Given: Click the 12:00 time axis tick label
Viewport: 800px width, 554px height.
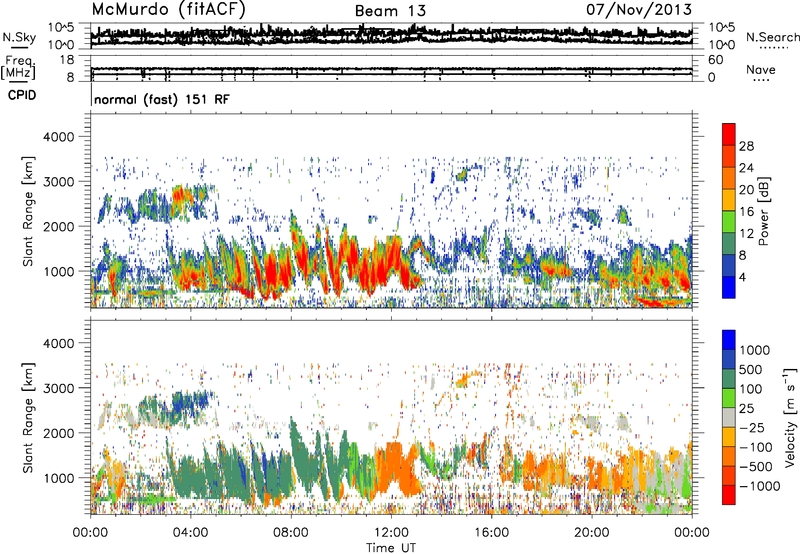Looking at the screenshot, I should click(x=391, y=533).
